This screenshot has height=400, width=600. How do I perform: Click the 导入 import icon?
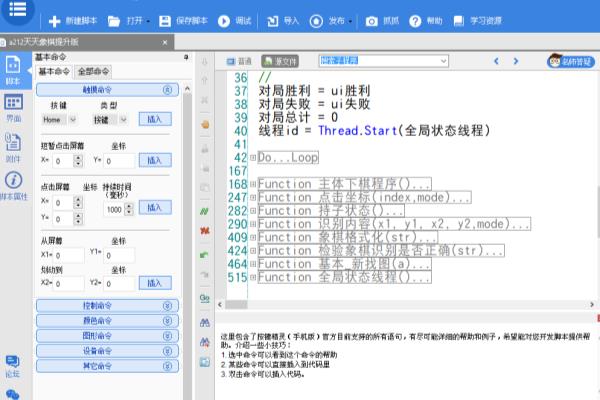(x=272, y=21)
